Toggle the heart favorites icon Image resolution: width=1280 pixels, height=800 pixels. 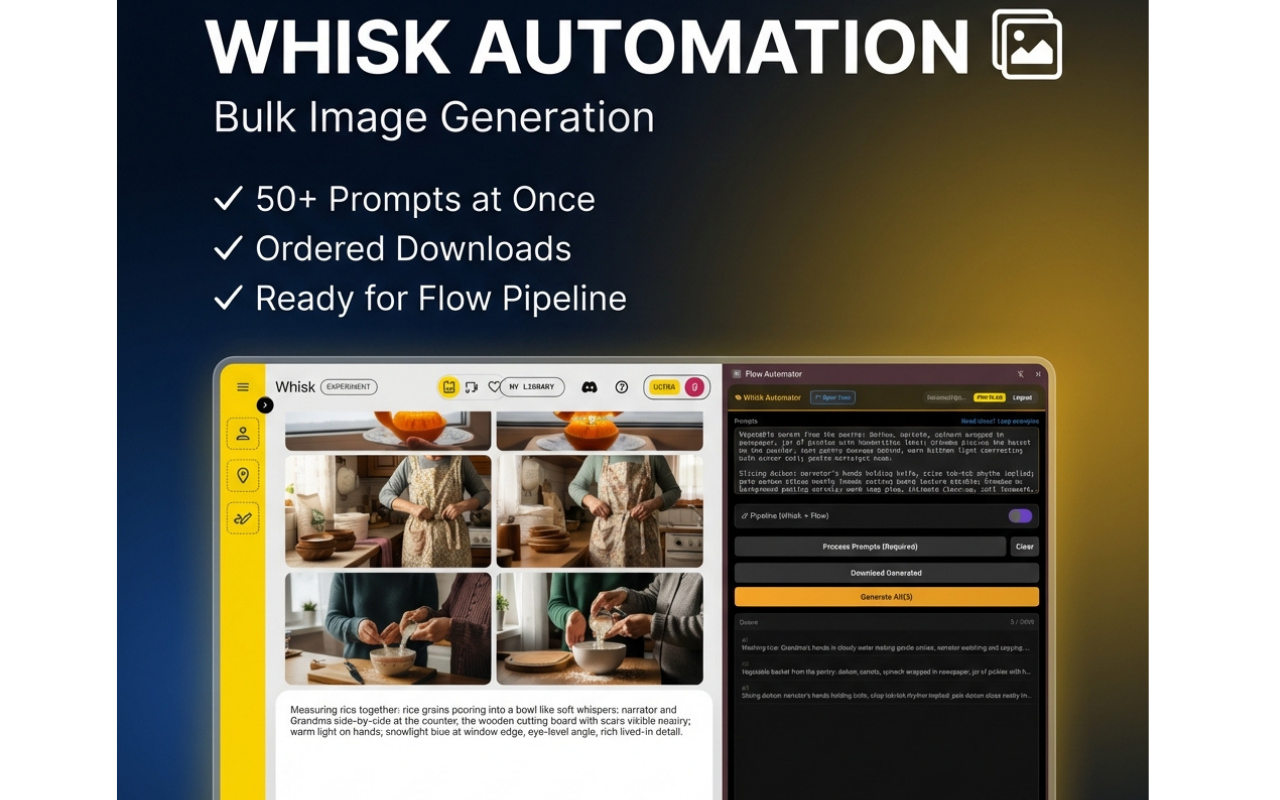495,387
